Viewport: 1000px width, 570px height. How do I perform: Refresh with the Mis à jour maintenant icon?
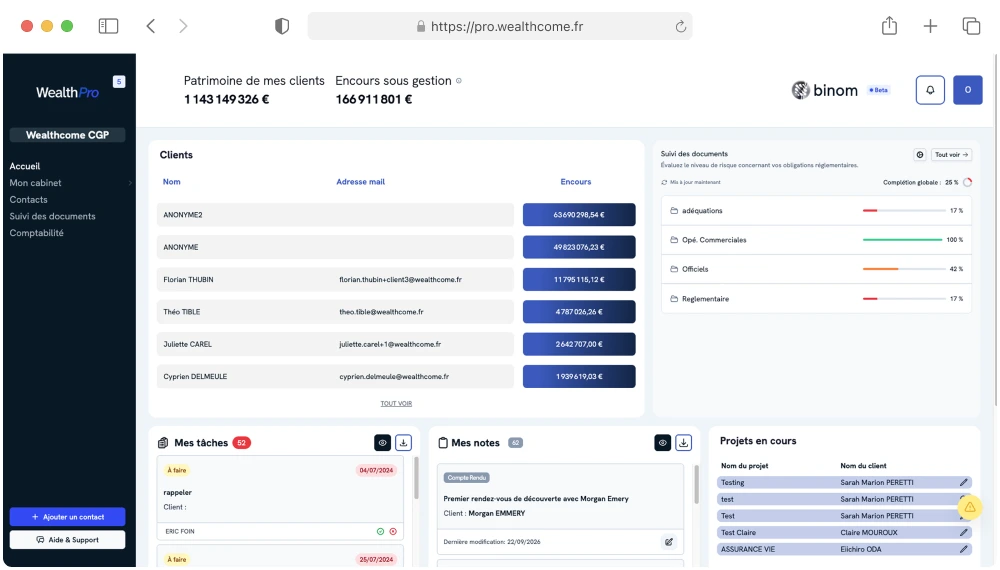coord(664,182)
